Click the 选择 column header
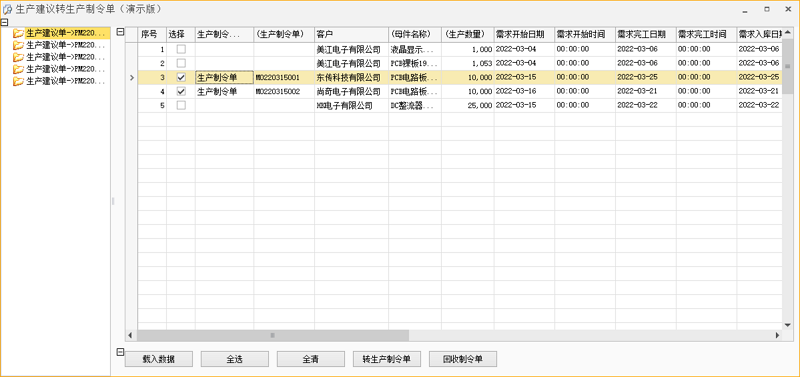The image size is (800, 377). tap(181, 35)
